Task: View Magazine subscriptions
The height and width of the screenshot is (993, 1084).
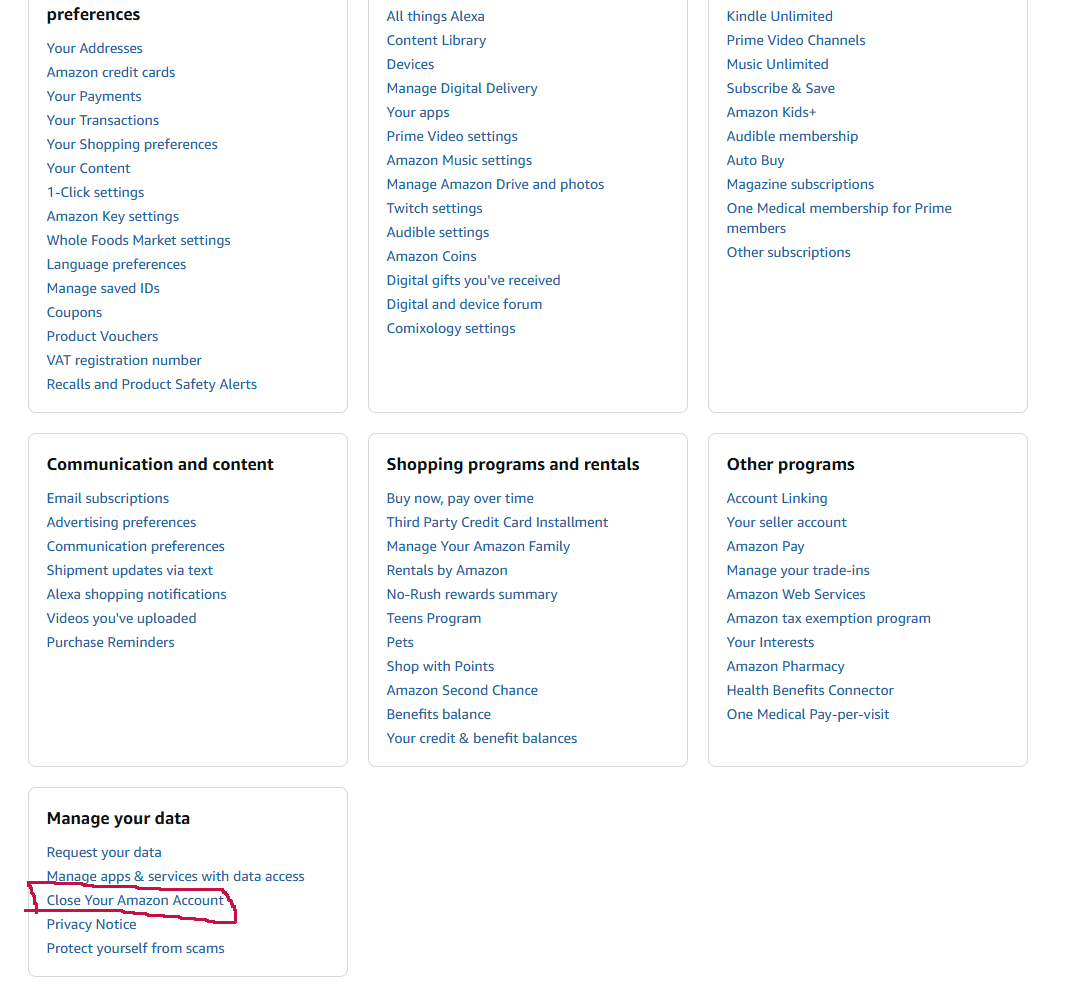Action: pos(801,185)
